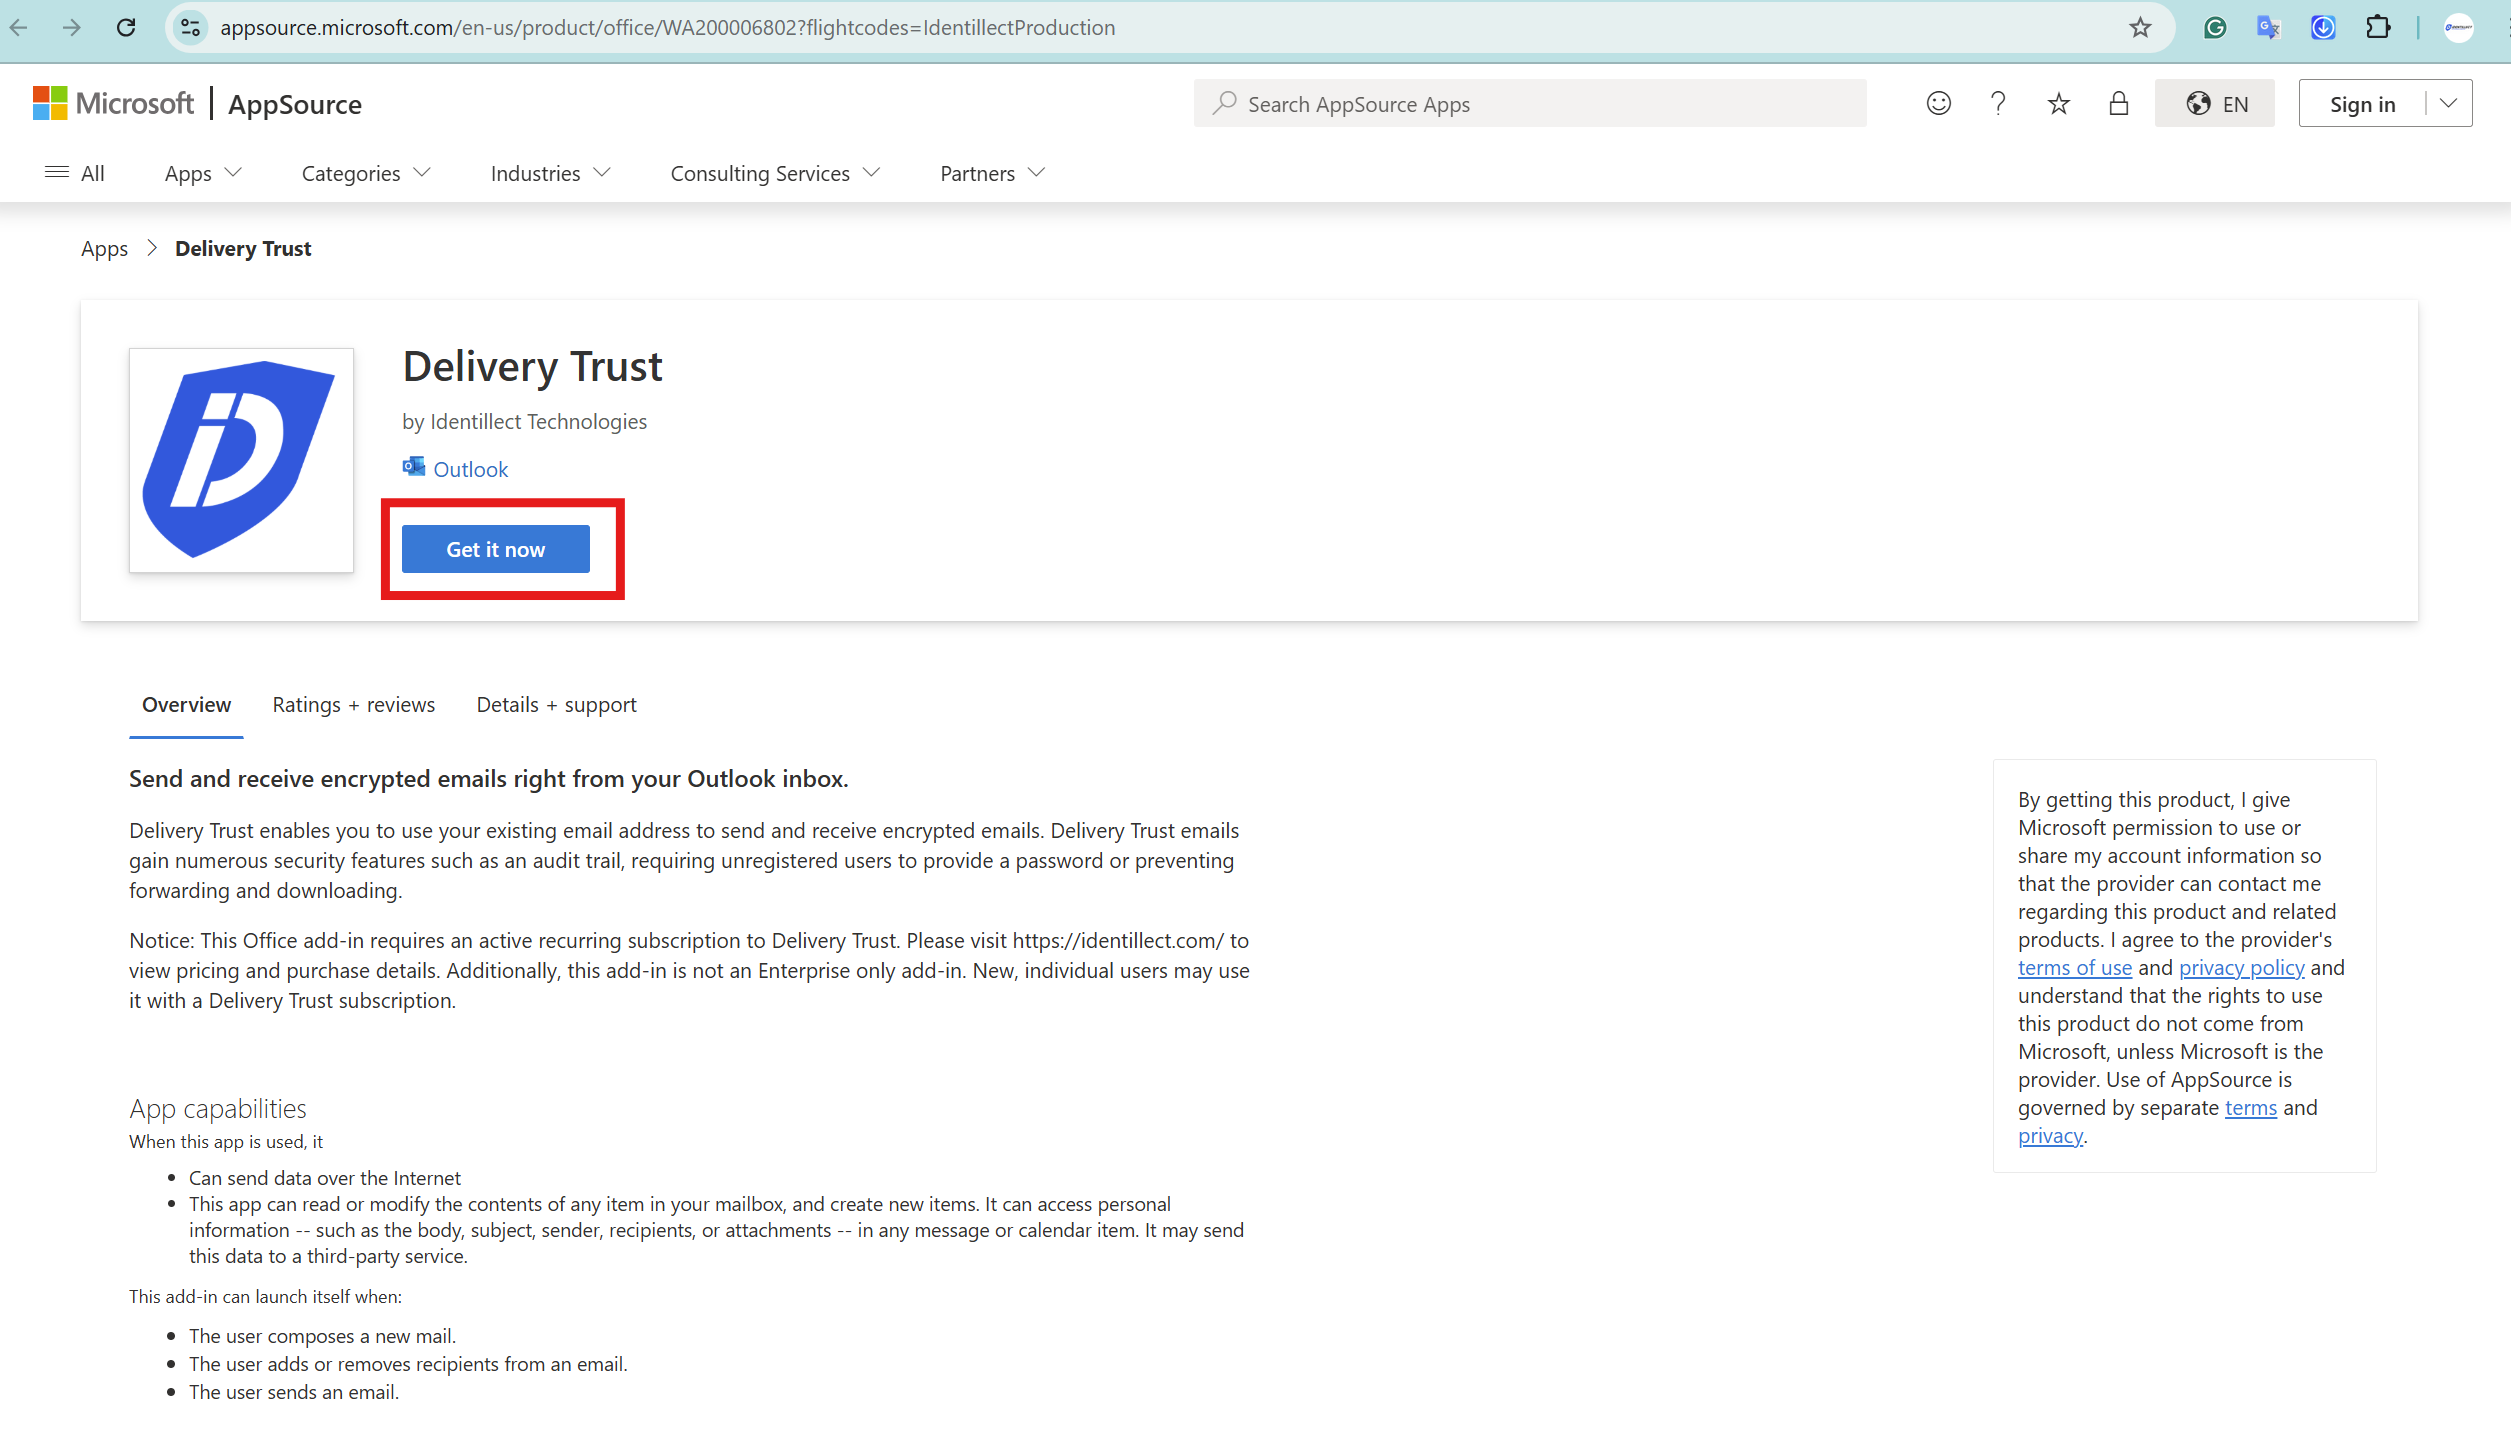2511x1437 pixels.
Task: View site information icon in address bar
Action: pos(190,27)
